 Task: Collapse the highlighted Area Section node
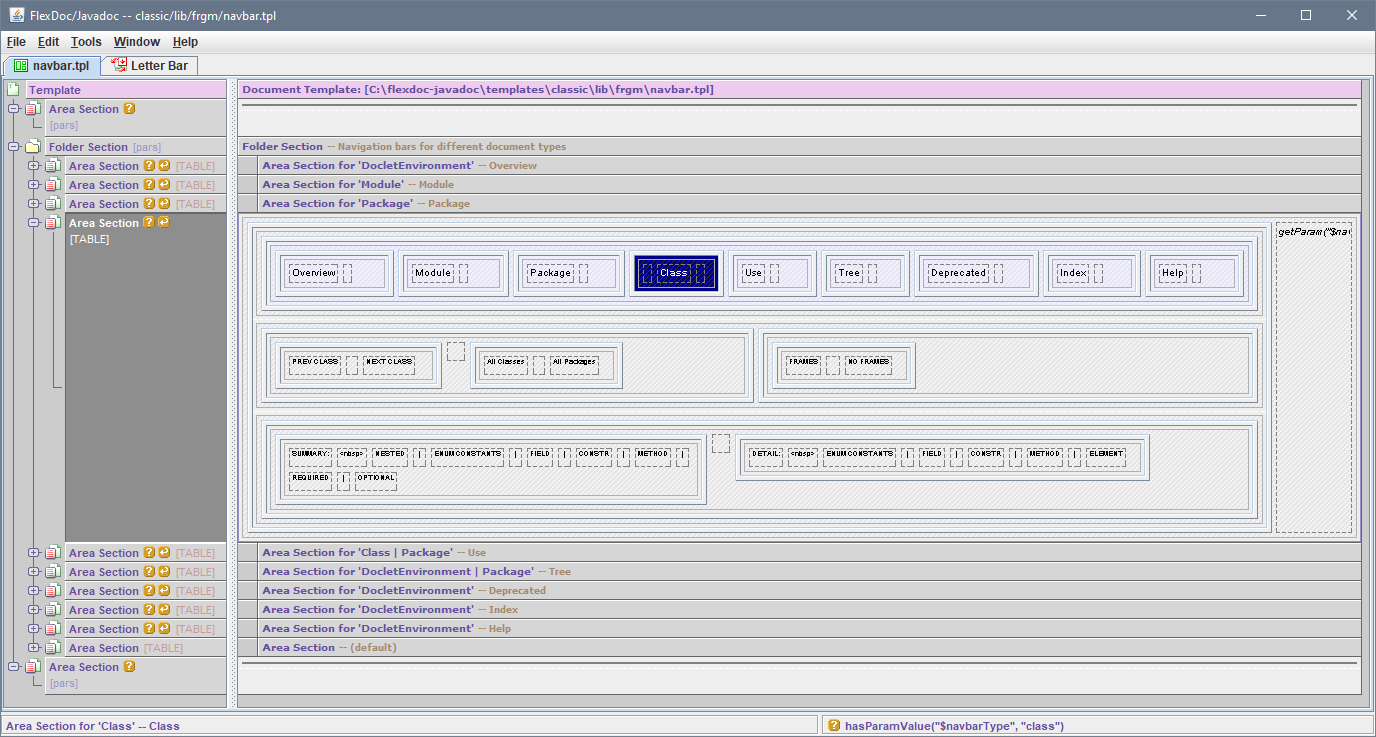34,223
